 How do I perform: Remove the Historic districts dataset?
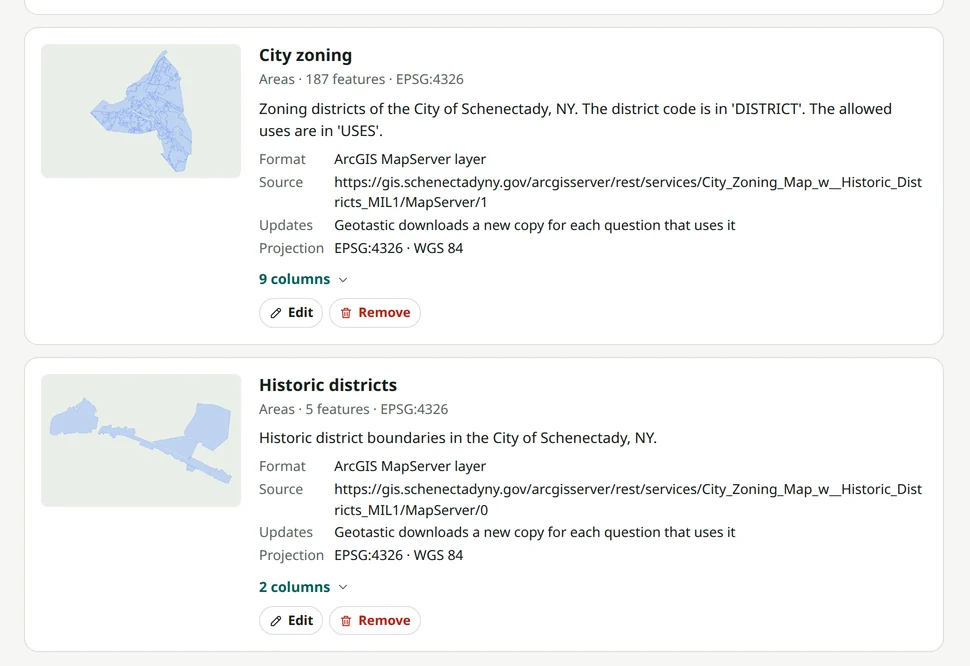[375, 620]
